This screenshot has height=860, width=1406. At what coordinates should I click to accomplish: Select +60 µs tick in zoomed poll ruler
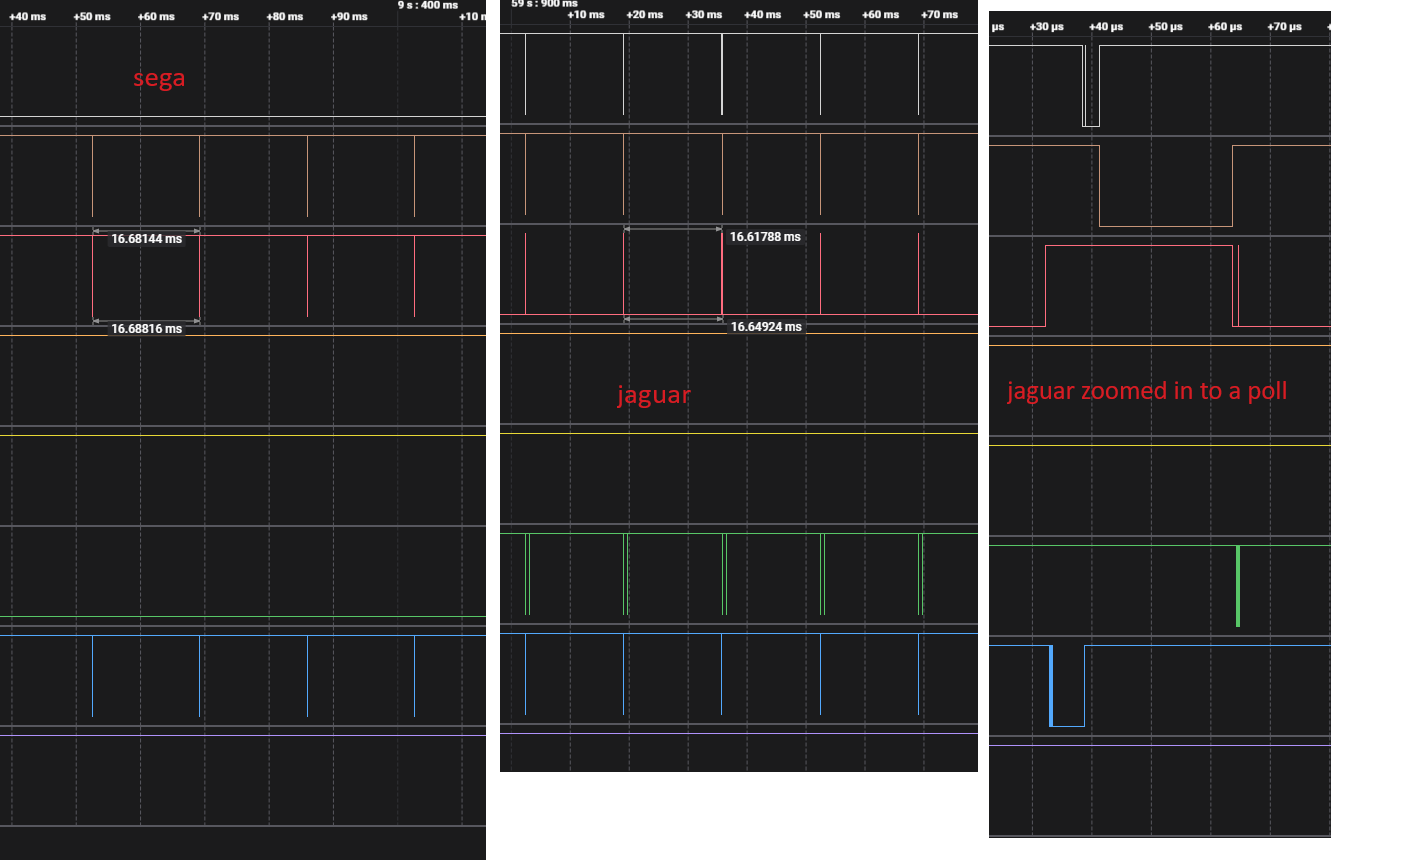(1225, 27)
